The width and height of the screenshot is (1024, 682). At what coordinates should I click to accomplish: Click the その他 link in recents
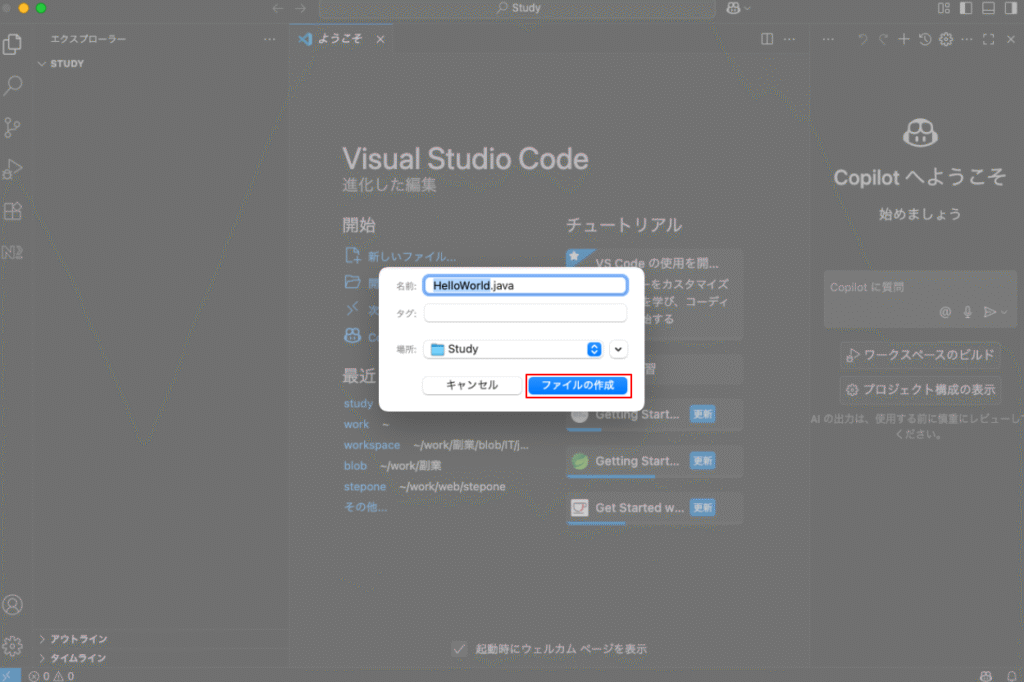pyautogui.click(x=365, y=507)
